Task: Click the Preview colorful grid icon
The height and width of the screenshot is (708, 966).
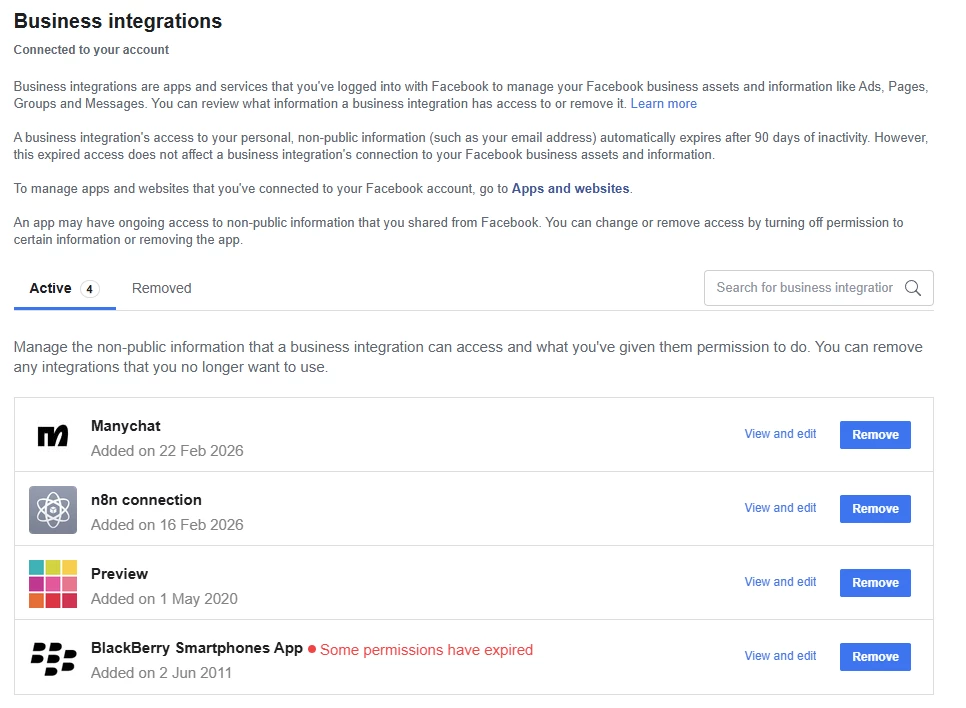Action: pyautogui.click(x=53, y=584)
